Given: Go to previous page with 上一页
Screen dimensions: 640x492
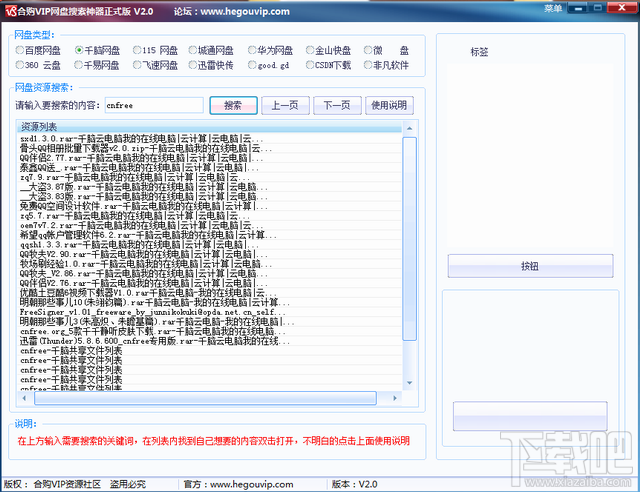Looking at the screenshot, I should tap(285, 105).
